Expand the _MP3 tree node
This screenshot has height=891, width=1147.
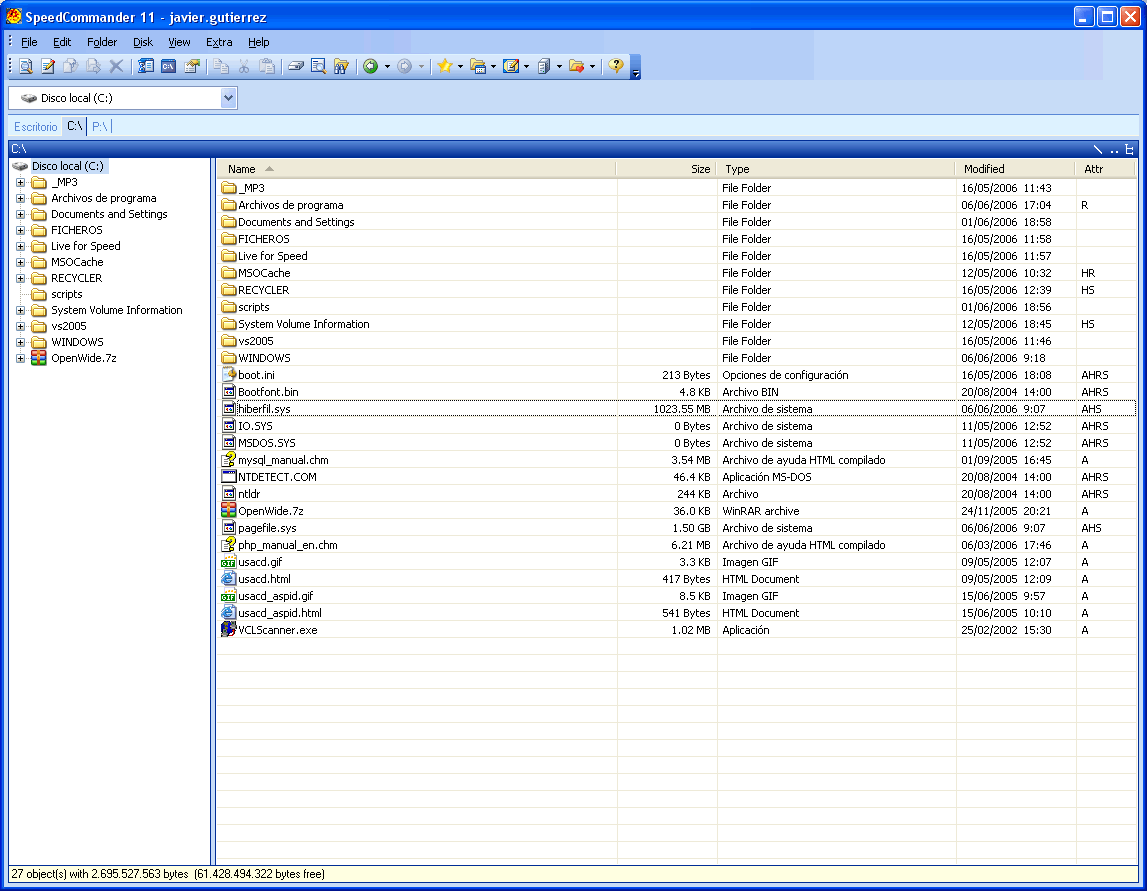tap(20, 182)
